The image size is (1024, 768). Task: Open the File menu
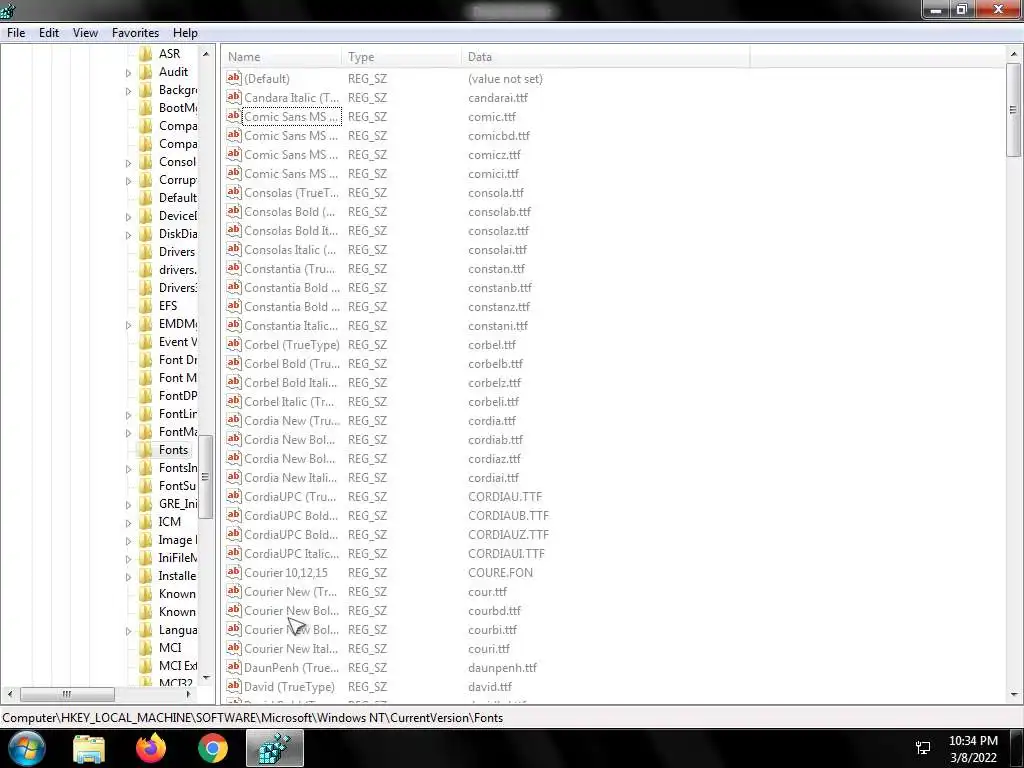coord(16,33)
